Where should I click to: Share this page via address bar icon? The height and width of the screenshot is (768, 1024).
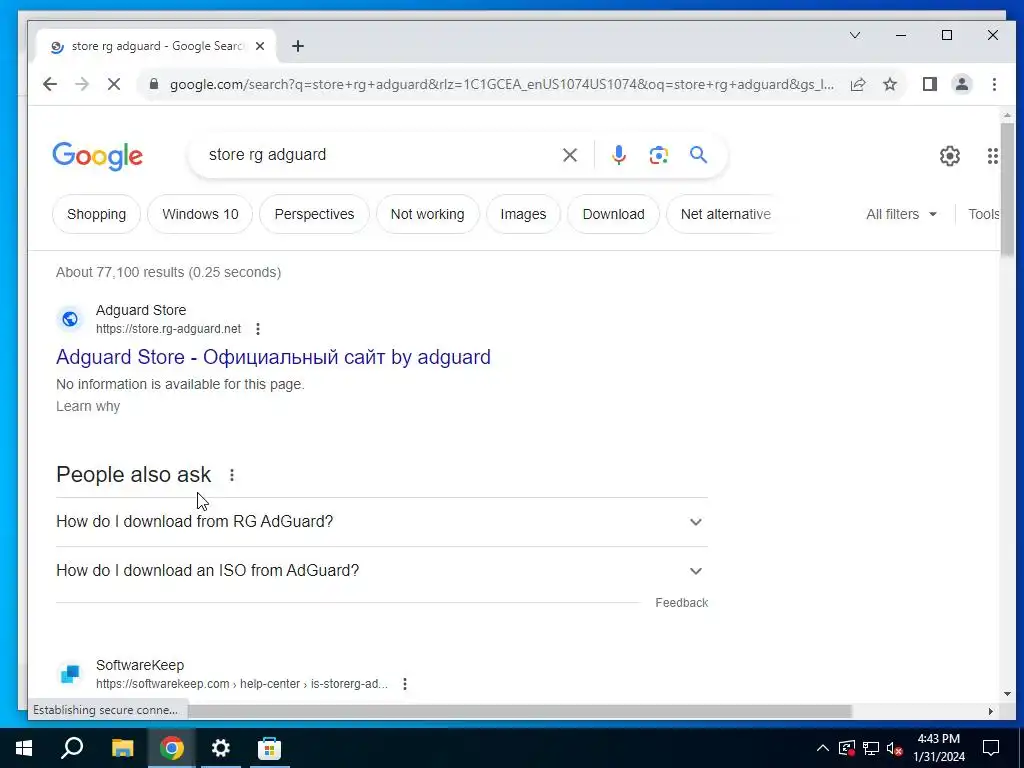tap(858, 84)
